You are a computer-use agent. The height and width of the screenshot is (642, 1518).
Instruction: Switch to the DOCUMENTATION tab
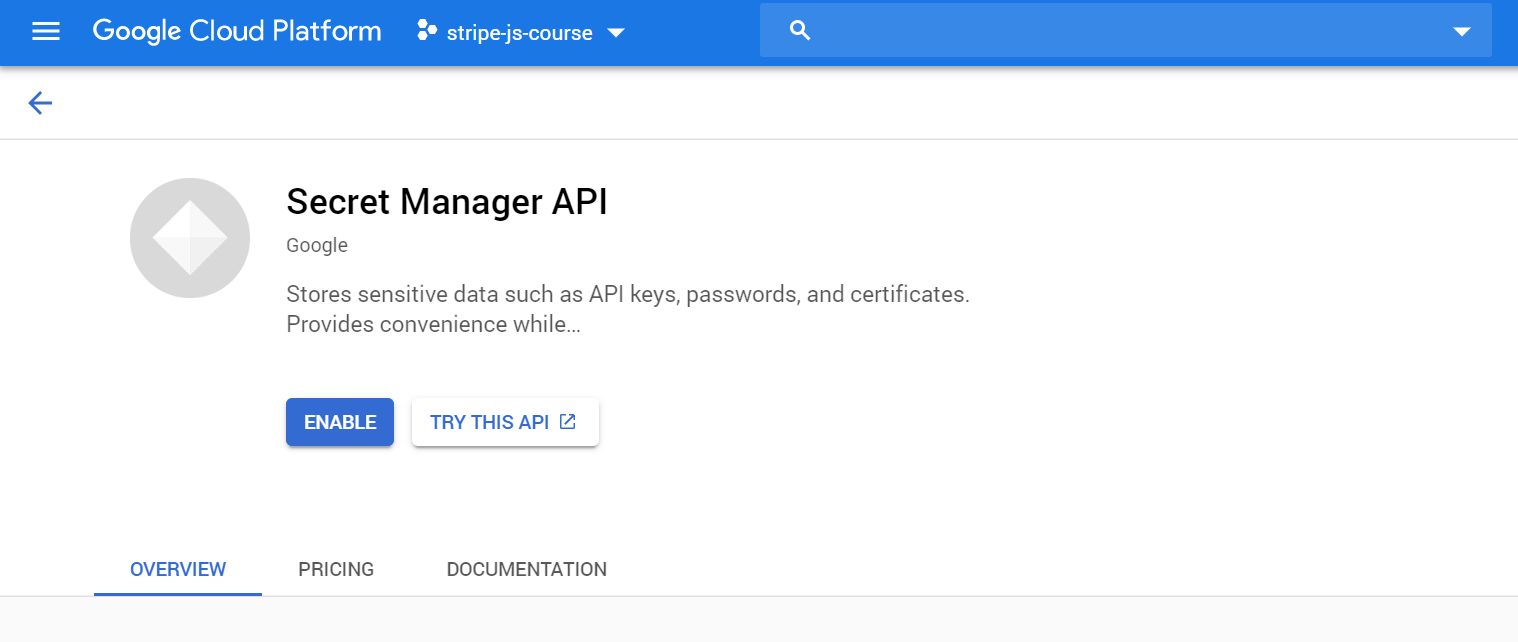[x=526, y=569]
